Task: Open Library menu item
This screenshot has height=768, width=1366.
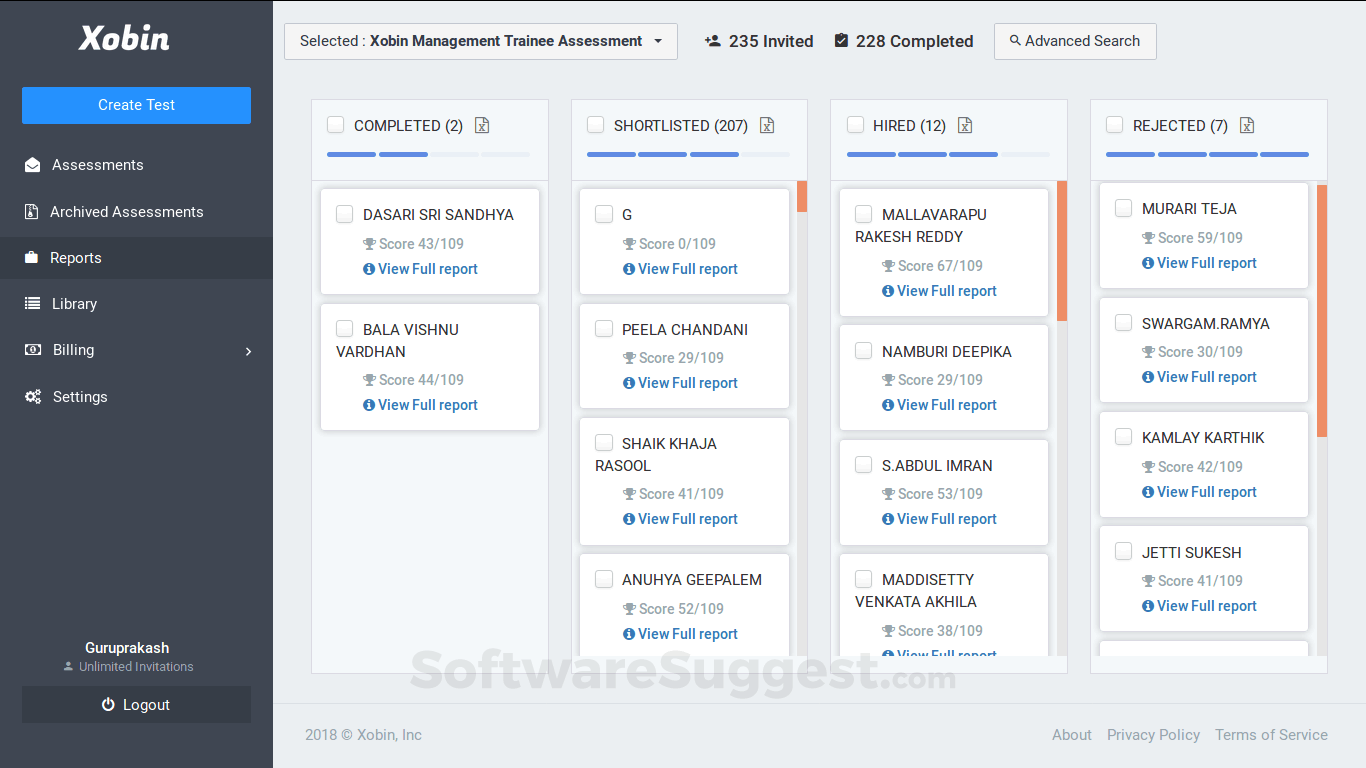Action: [136, 304]
